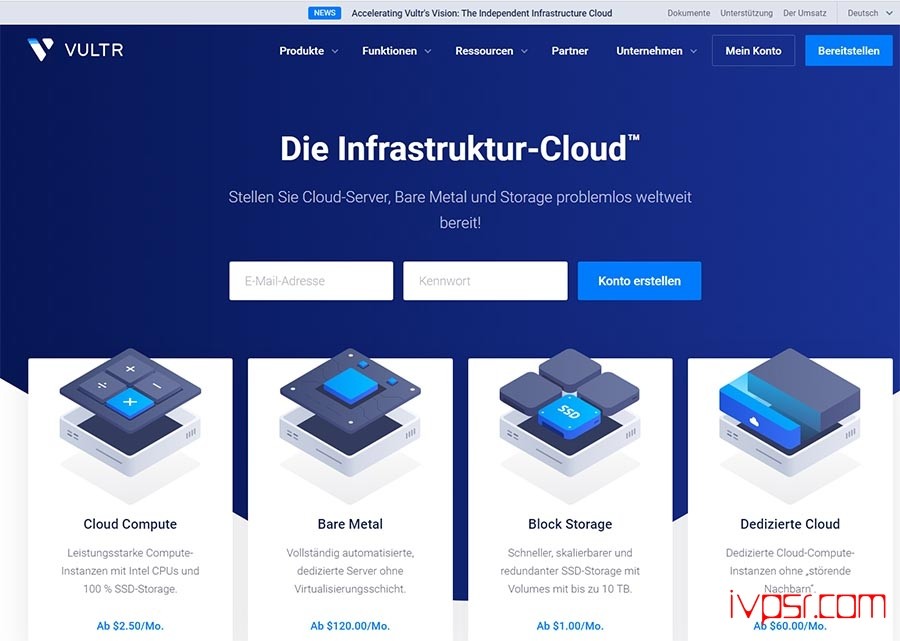Screen dimensions: 900x641
Task: Open the Dokumente link
Action: click(688, 13)
